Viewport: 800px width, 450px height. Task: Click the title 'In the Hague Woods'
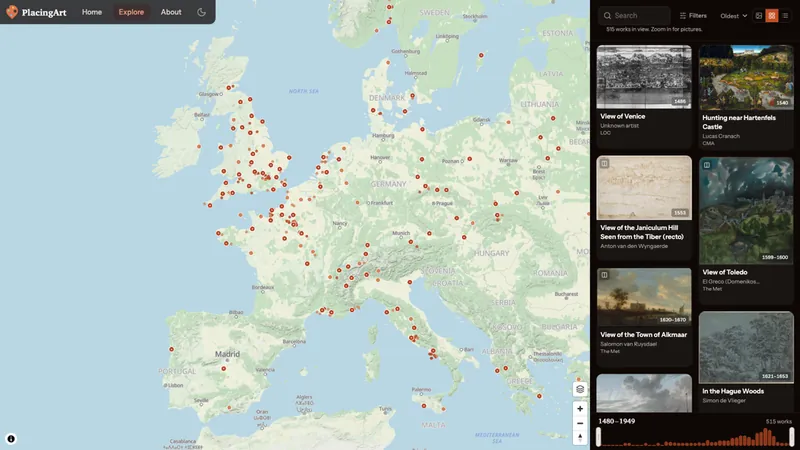[x=733, y=391]
